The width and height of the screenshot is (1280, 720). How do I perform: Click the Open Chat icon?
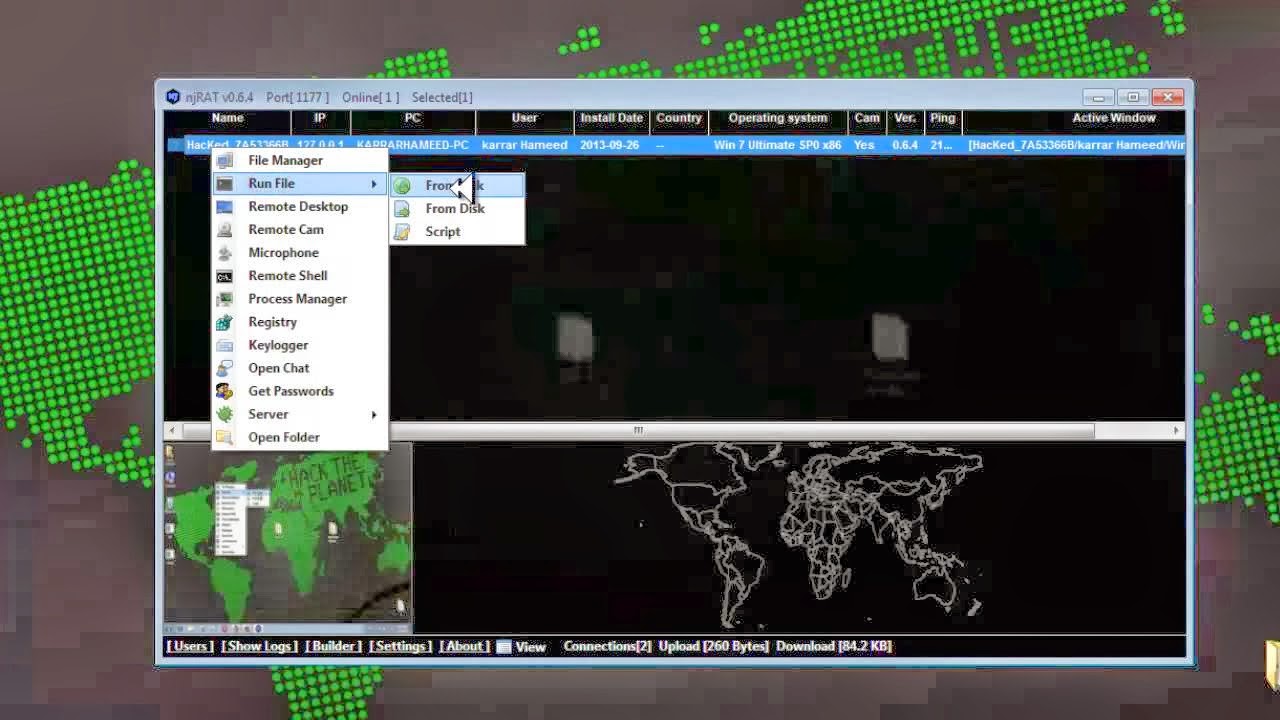tap(225, 368)
